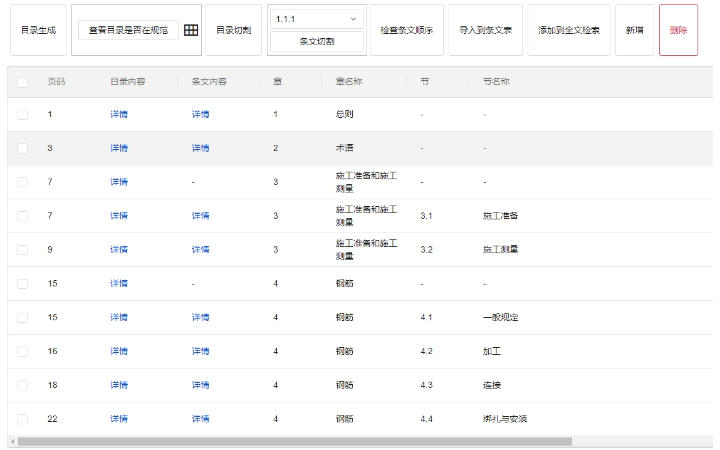The image size is (720, 450).
Task: Click the 条文内容 column header
Action: click(209, 82)
